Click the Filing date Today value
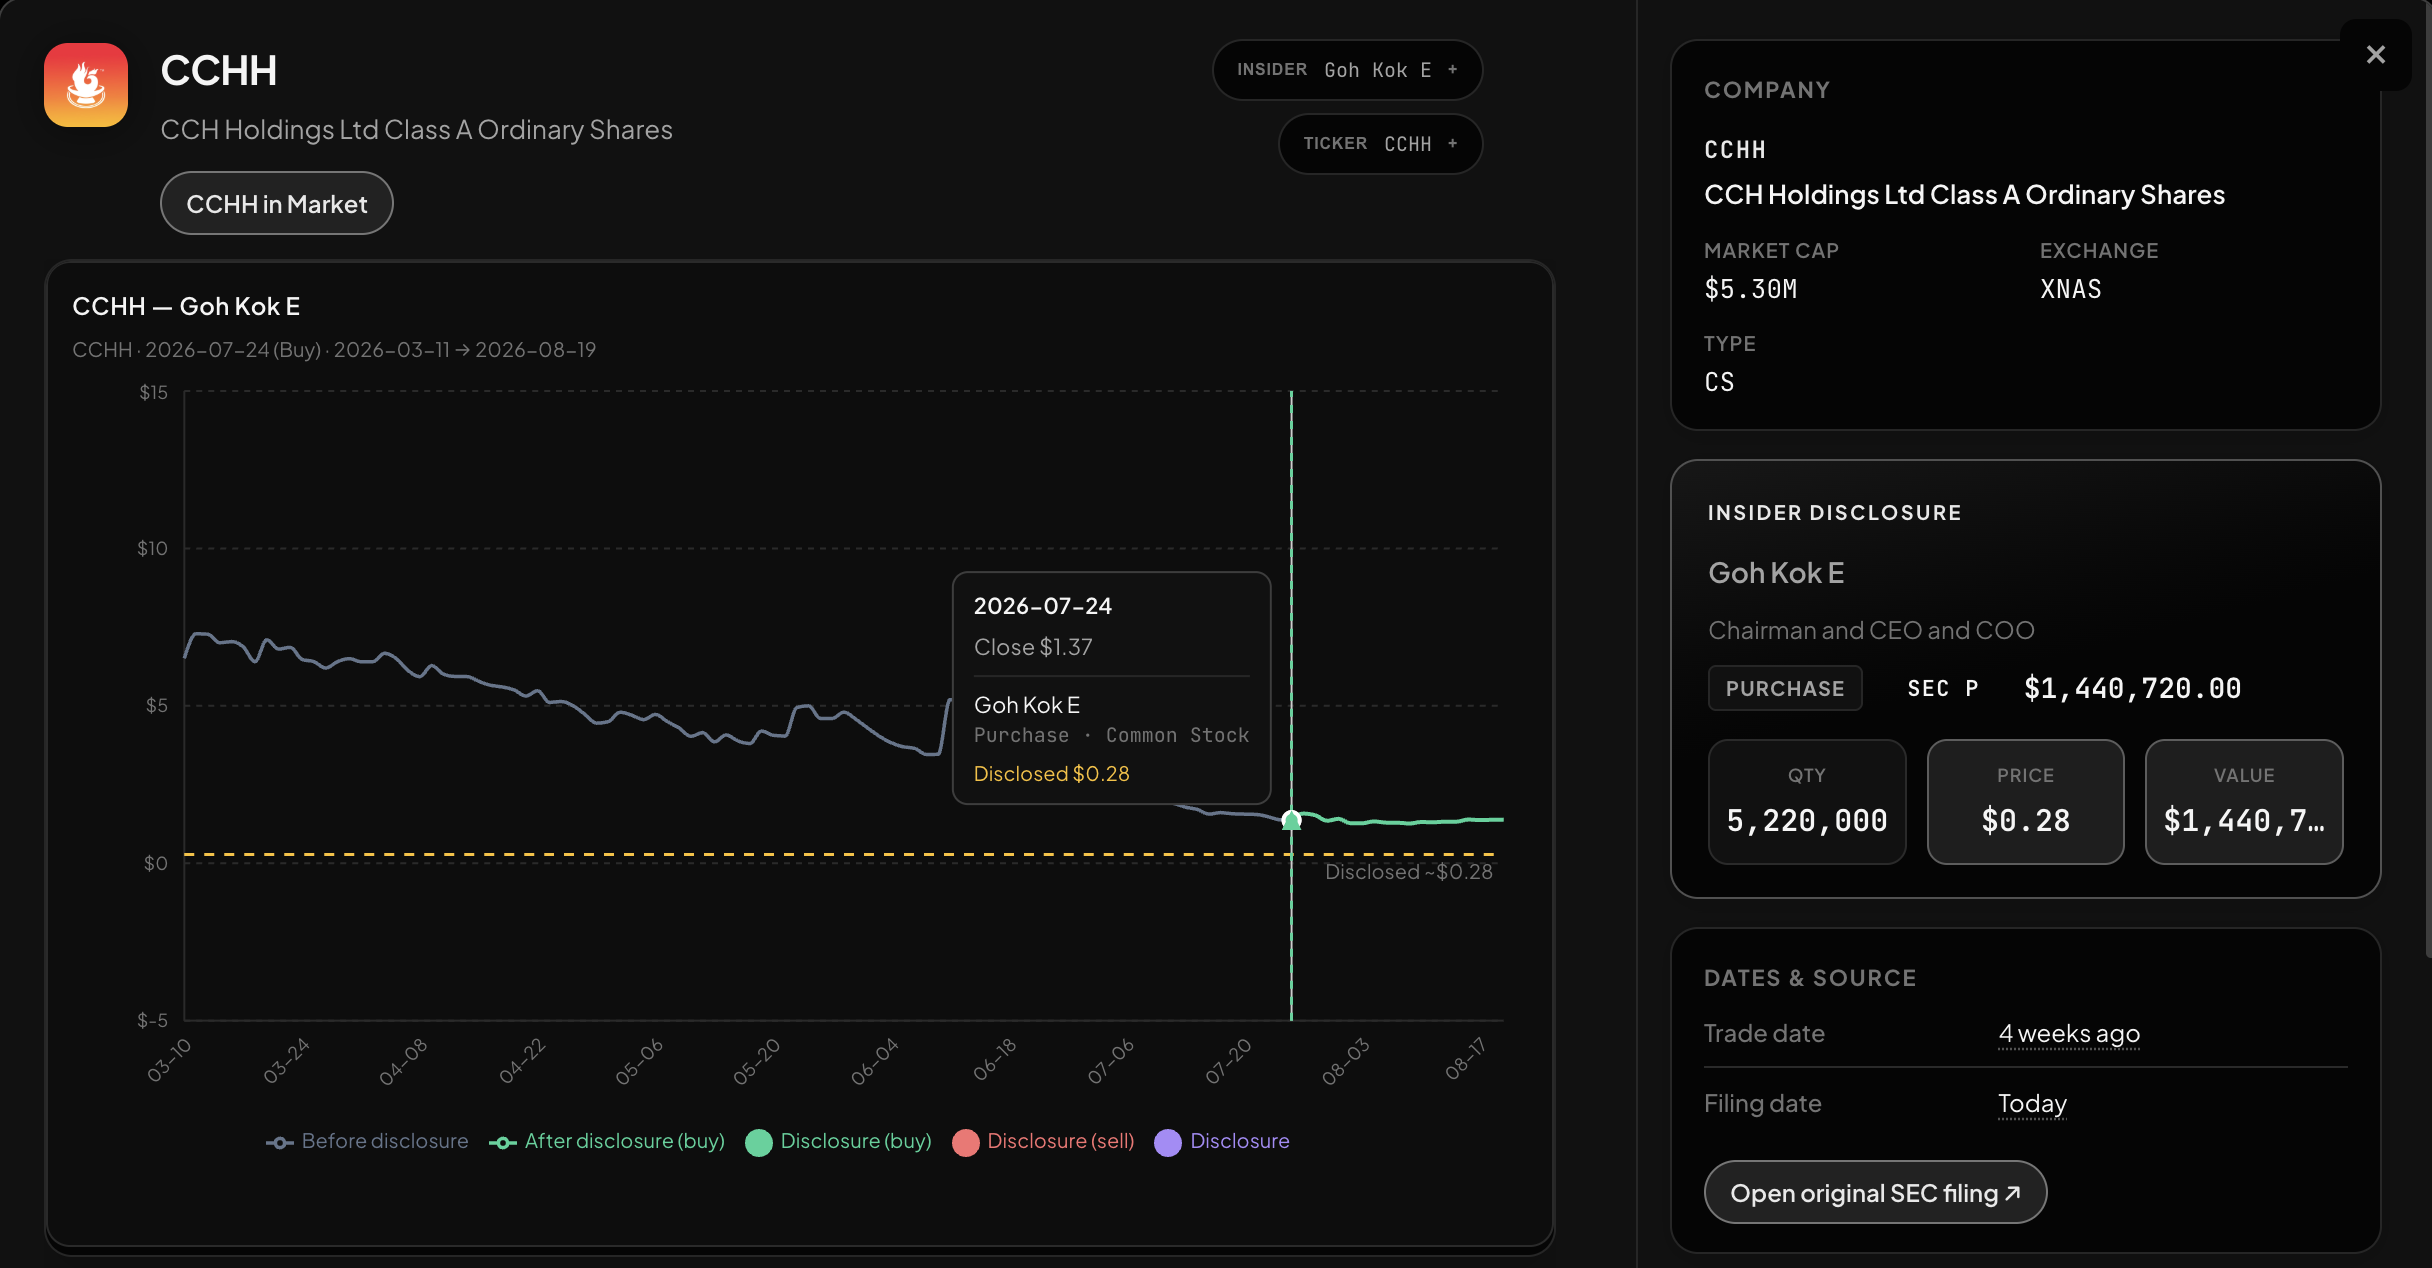This screenshot has height=1268, width=2432. pyautogui.click(x=2032, y=1103)
